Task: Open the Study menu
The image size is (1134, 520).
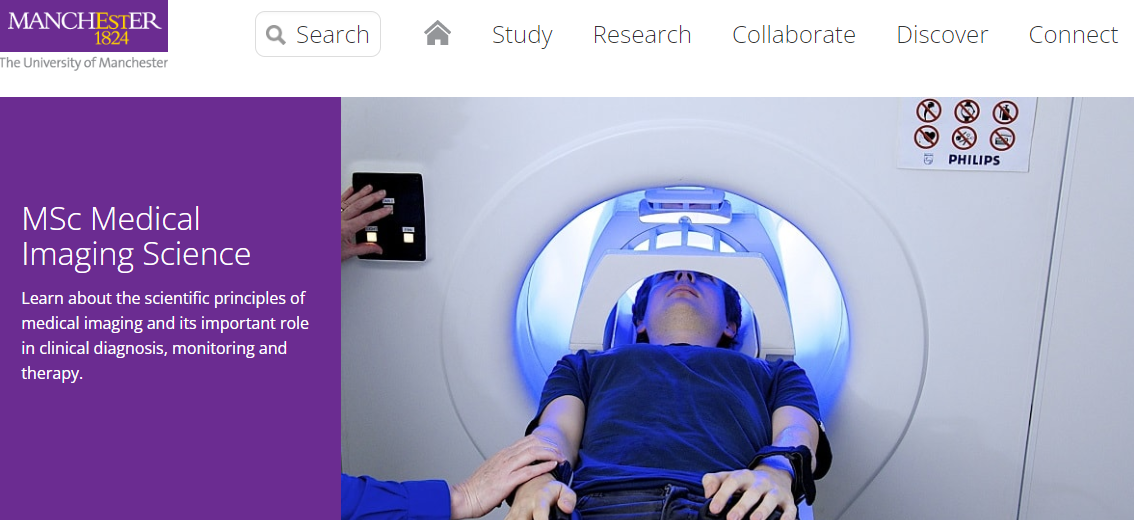Action: [522, 35]
